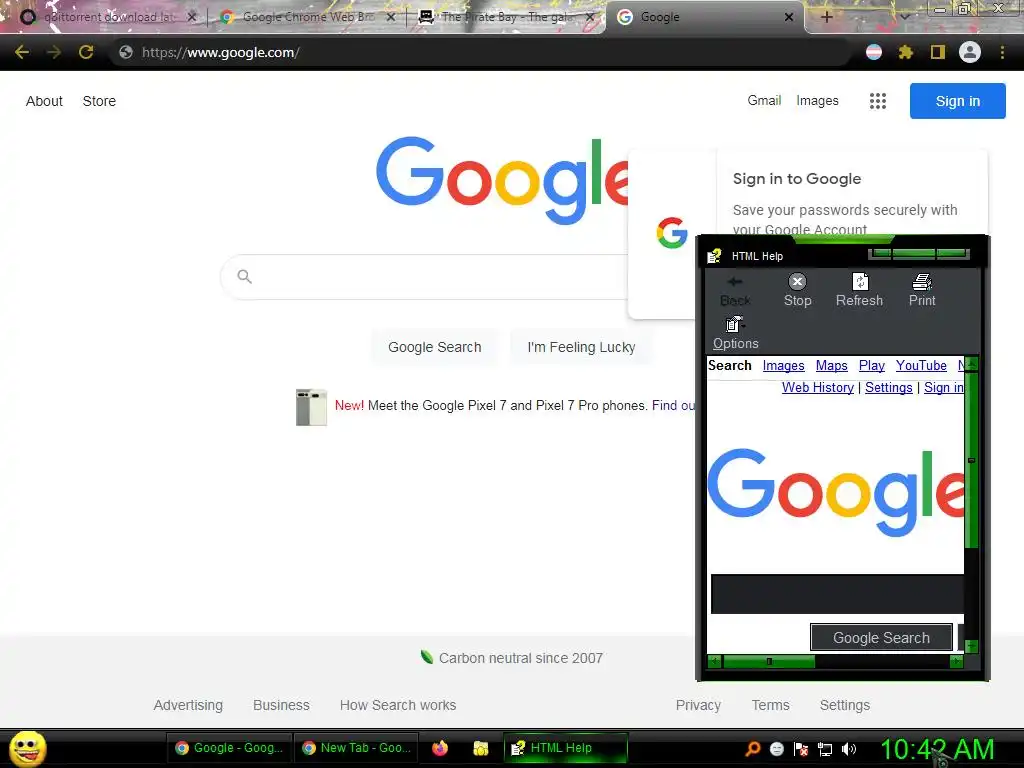Click the main Google search box
Viewport: 1024px width, 768px height.
coord(424,277)
